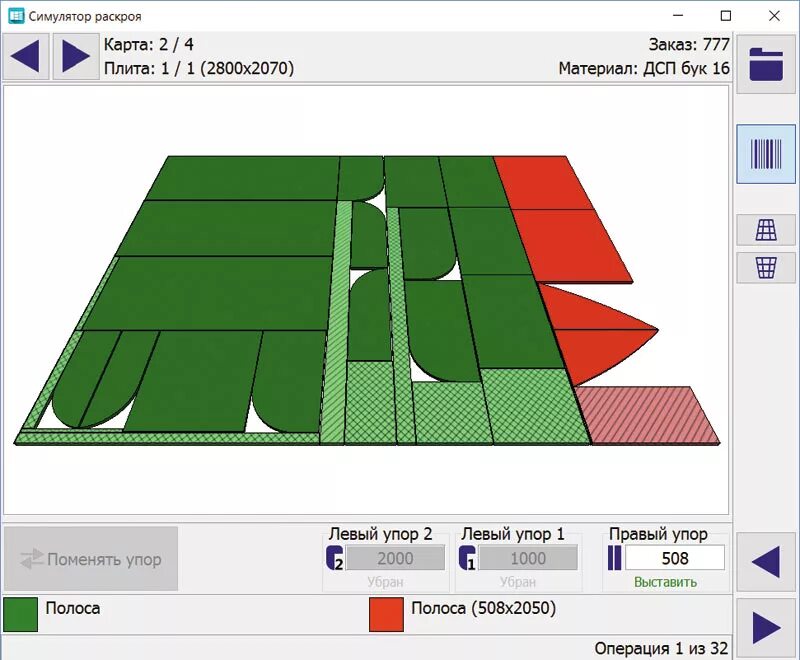Click the Правый упор field showing 508
The height and width of the screenshot is (660, 800).
point(675,558)
